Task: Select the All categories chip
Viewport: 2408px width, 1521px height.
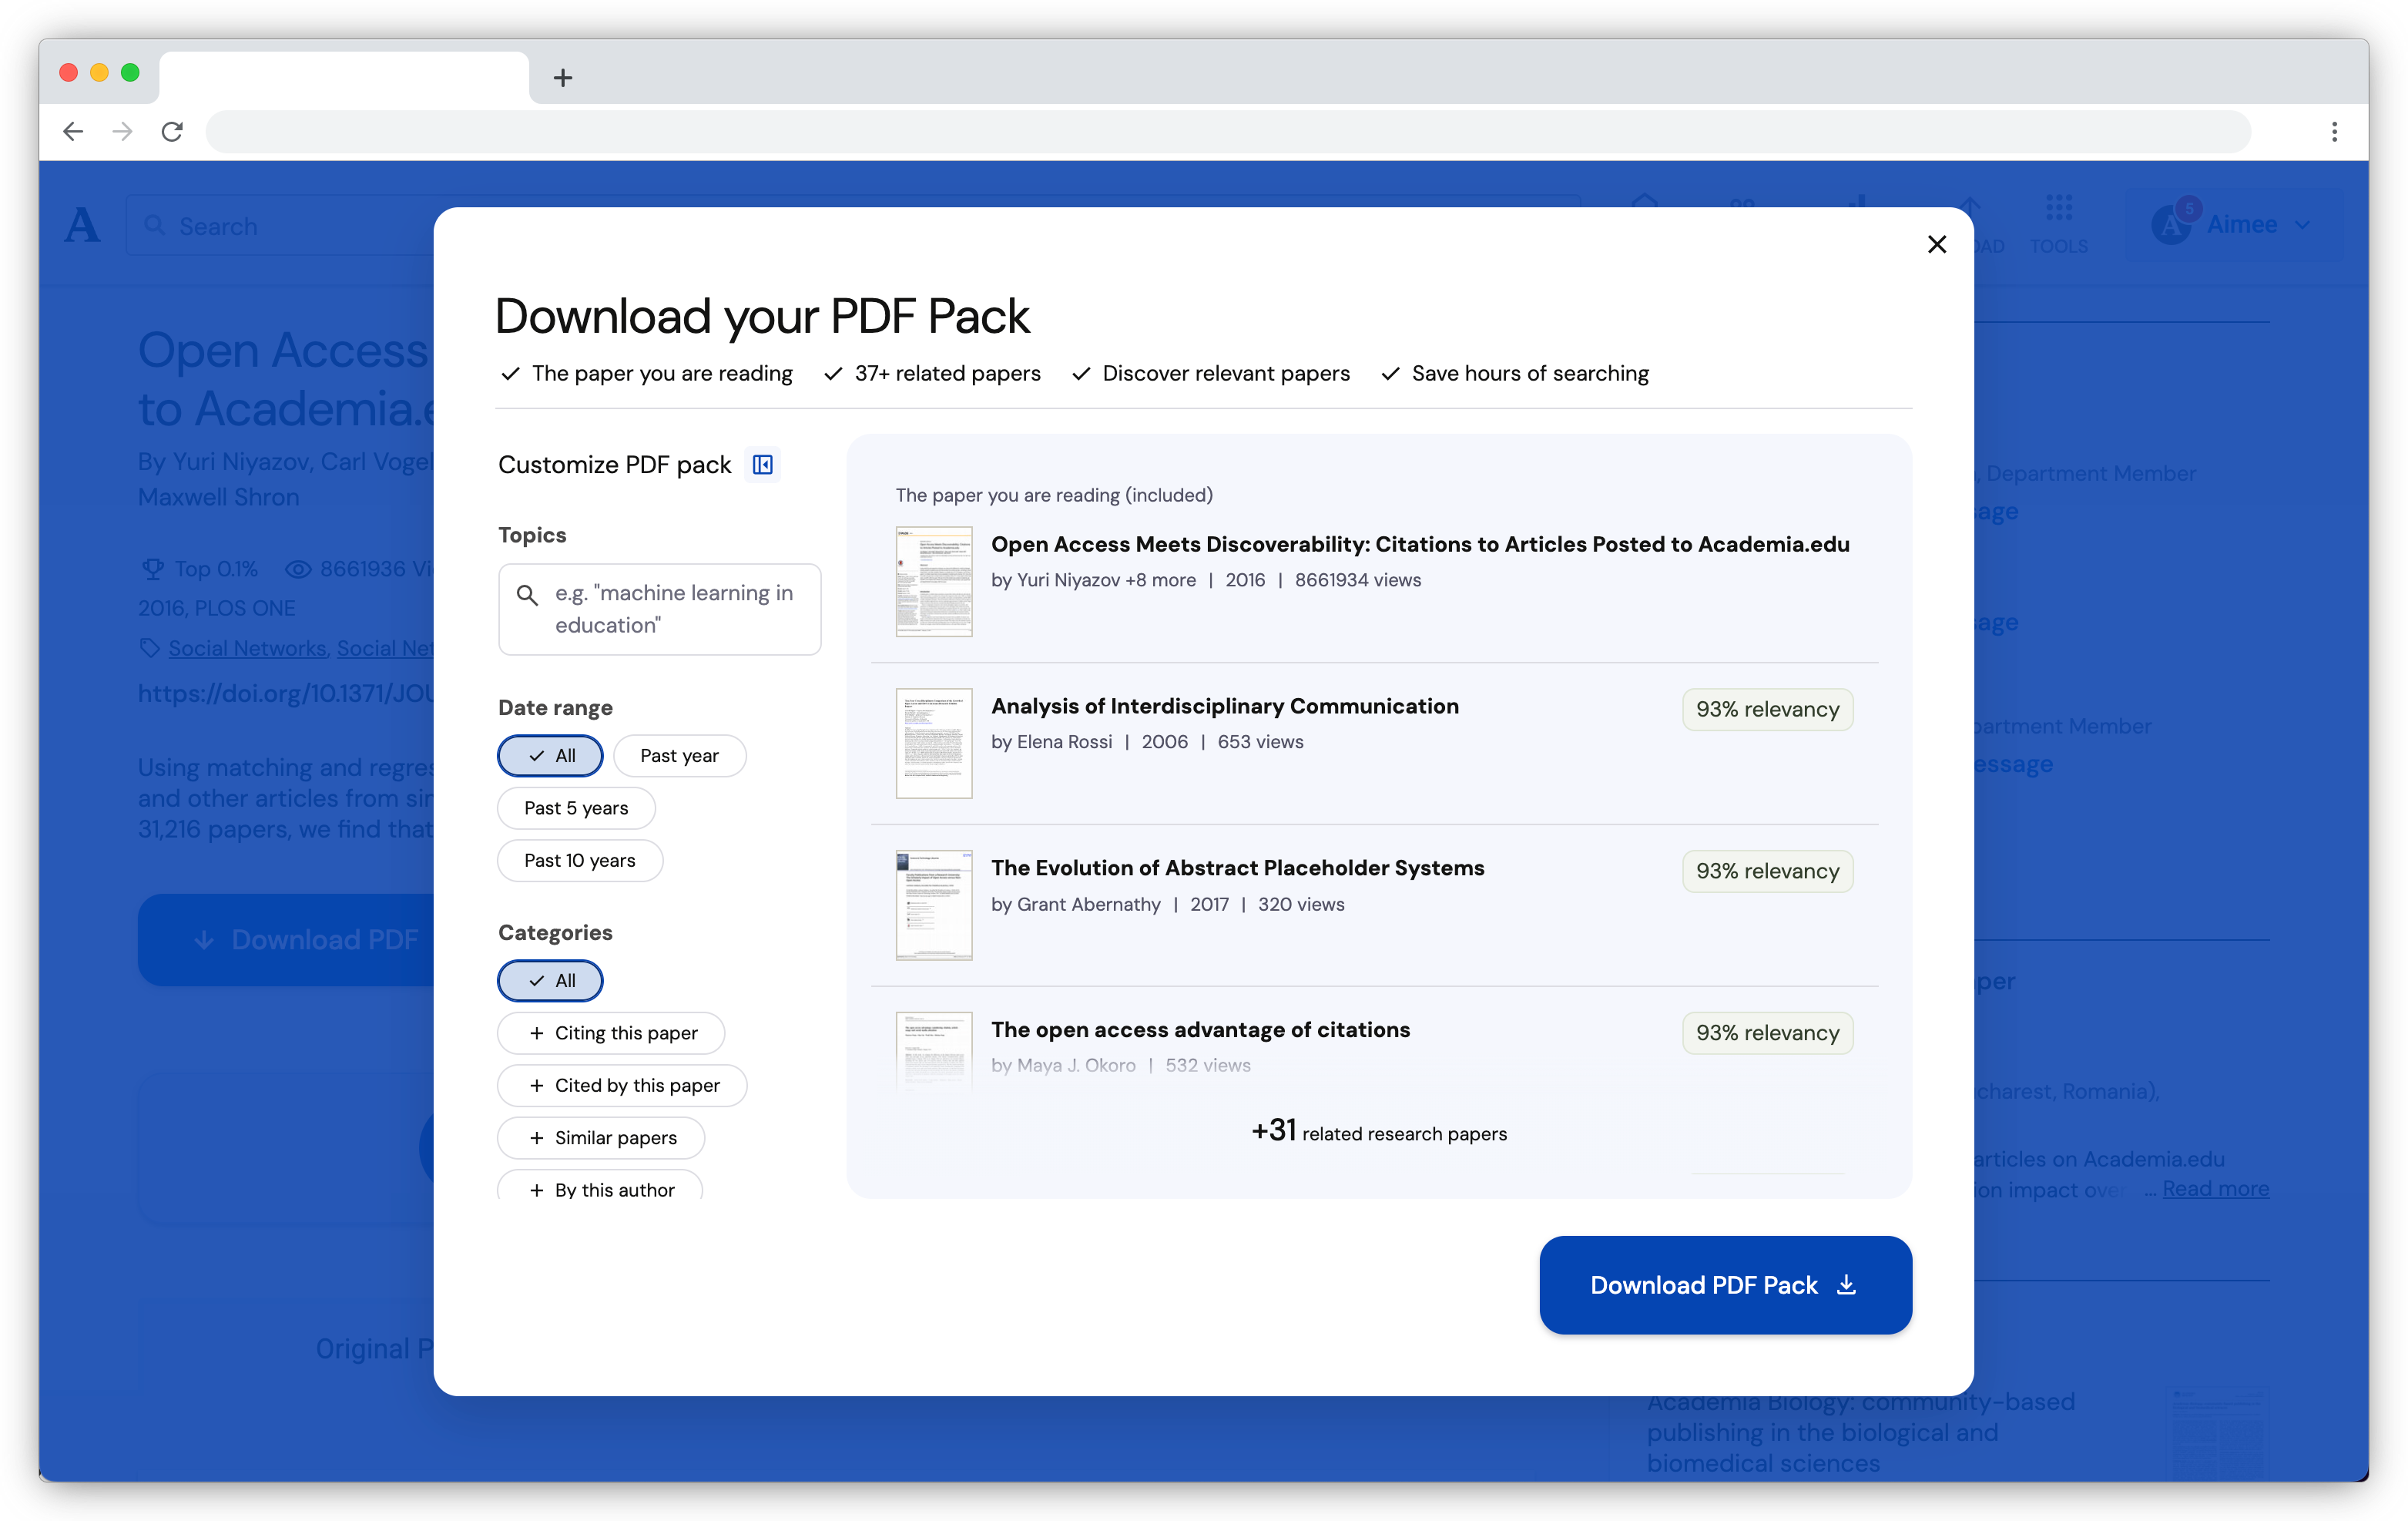Action: [x=550, y=980]
